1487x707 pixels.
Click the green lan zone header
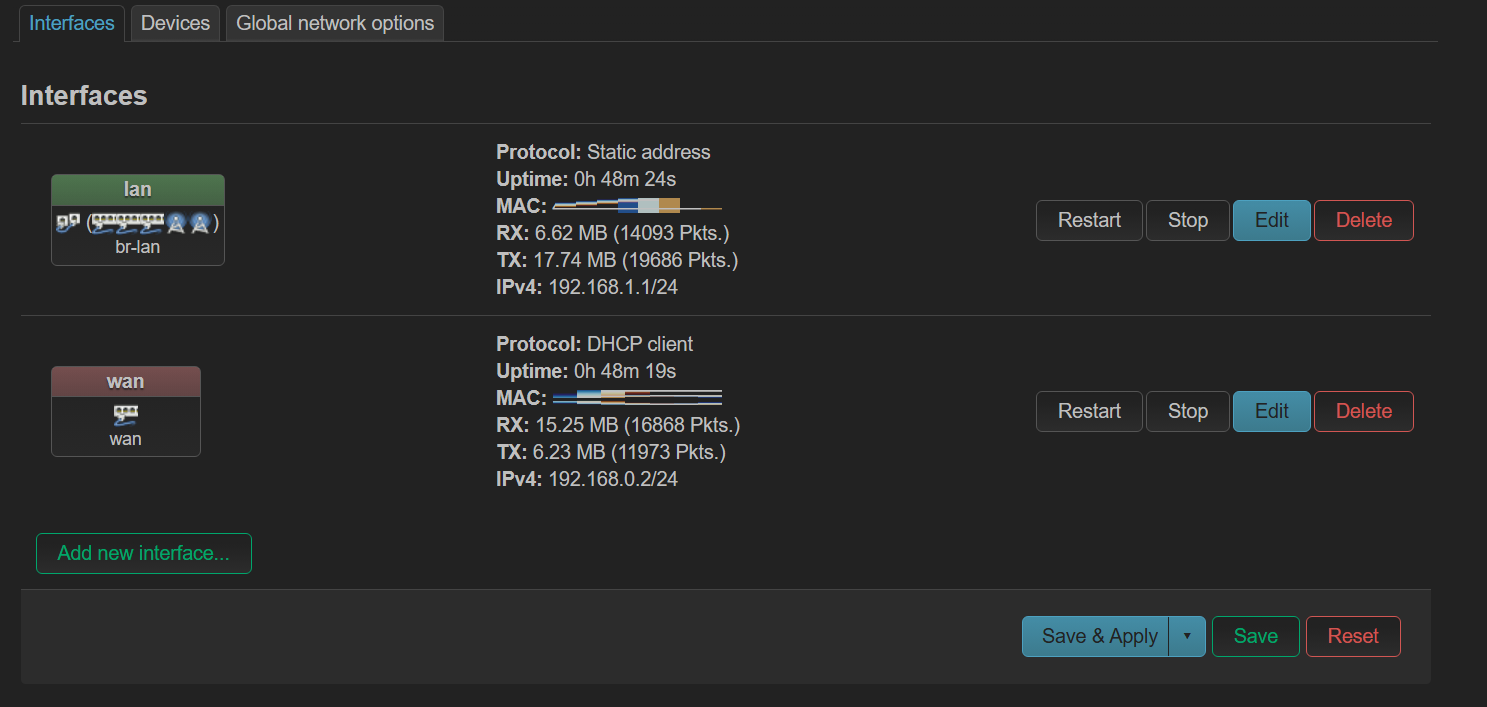pos(138,190)
